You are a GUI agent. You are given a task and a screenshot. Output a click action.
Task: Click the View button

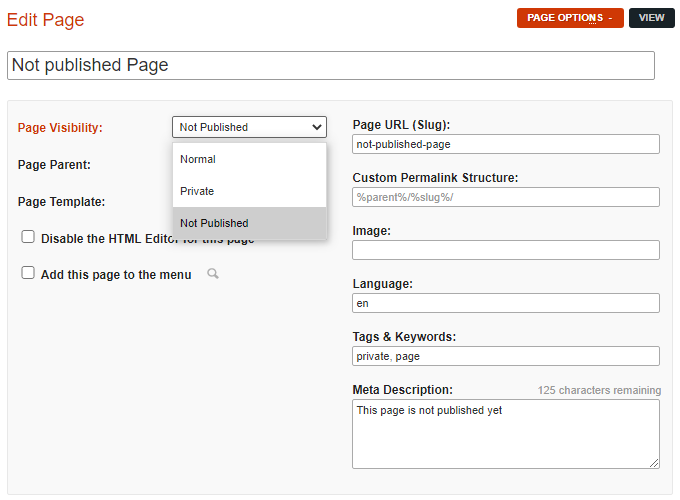pyautogui.click(x=651, y=18)
